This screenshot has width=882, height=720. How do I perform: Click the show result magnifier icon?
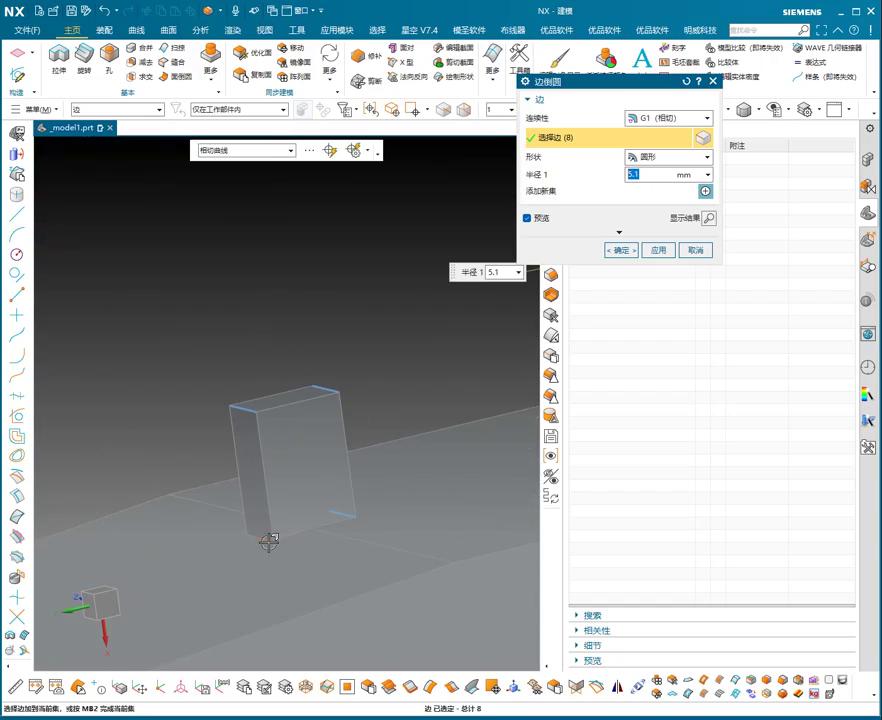click(709, 218)
